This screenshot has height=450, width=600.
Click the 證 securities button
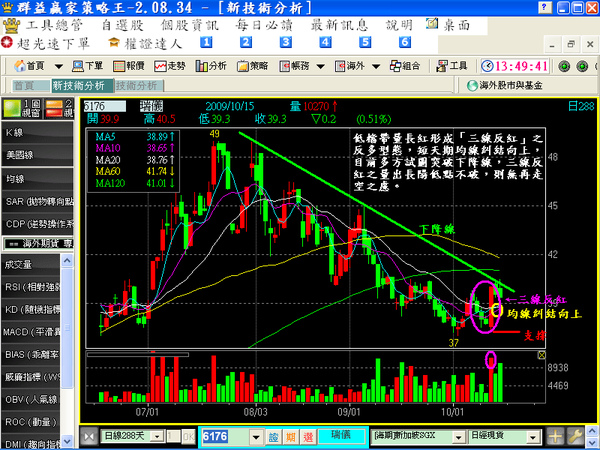click(273, 437)
